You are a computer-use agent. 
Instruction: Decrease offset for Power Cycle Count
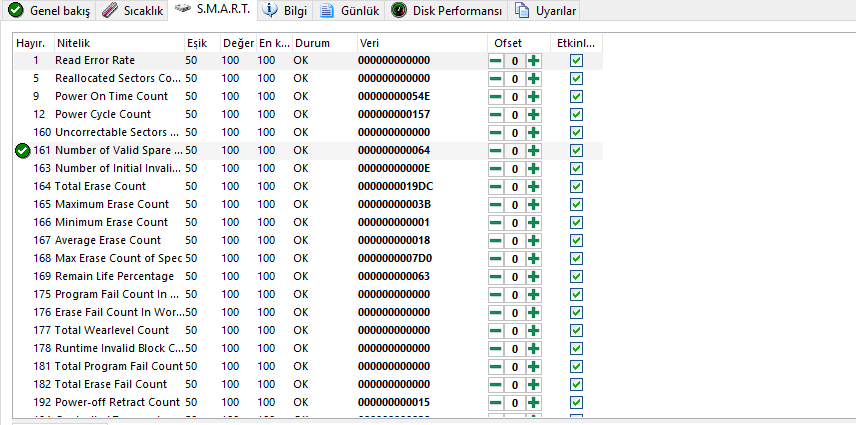pos(496,115)
